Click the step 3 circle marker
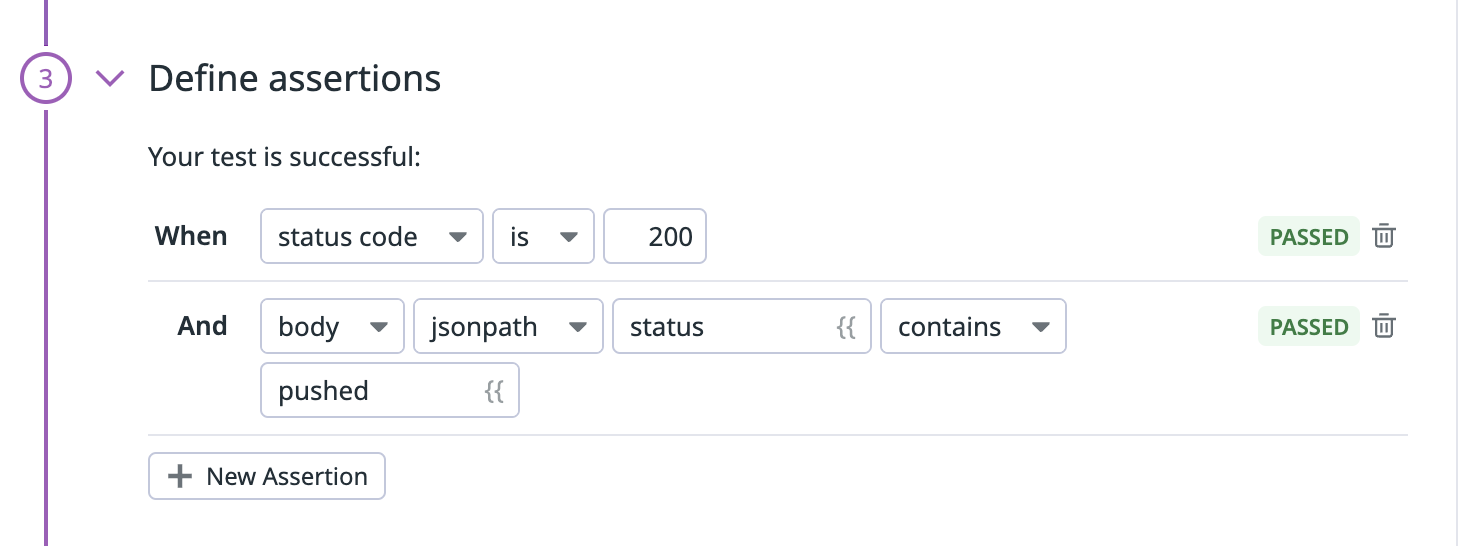Viewport: 1460px width, 546px height. click(45, 78)
